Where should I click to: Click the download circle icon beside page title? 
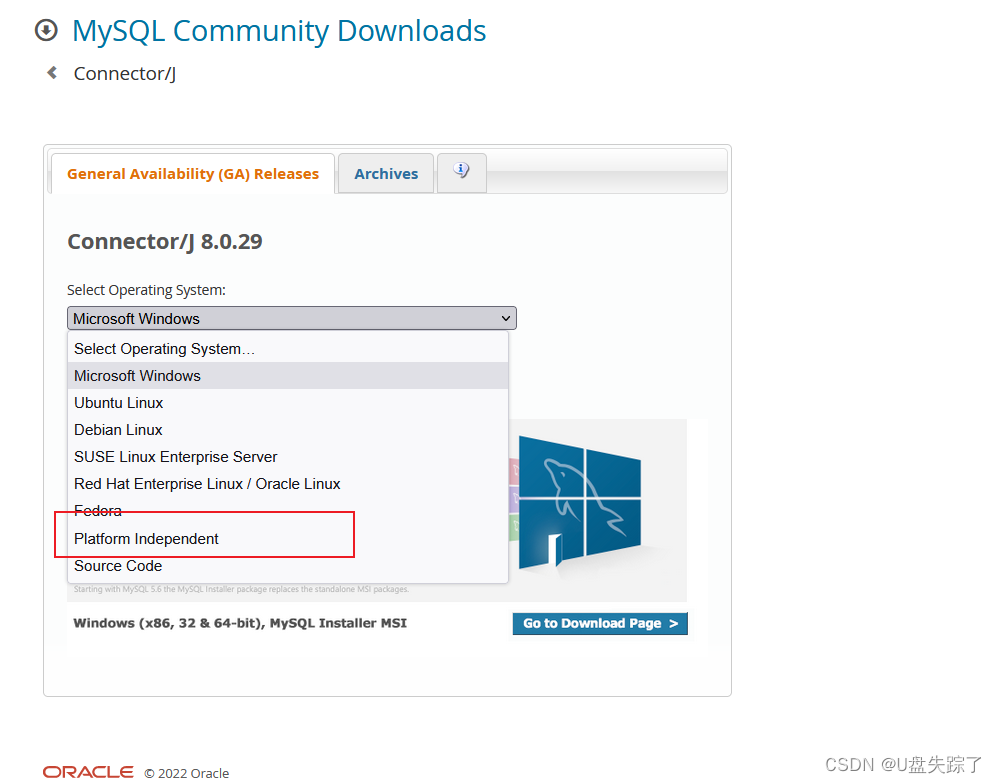(46, 30)
